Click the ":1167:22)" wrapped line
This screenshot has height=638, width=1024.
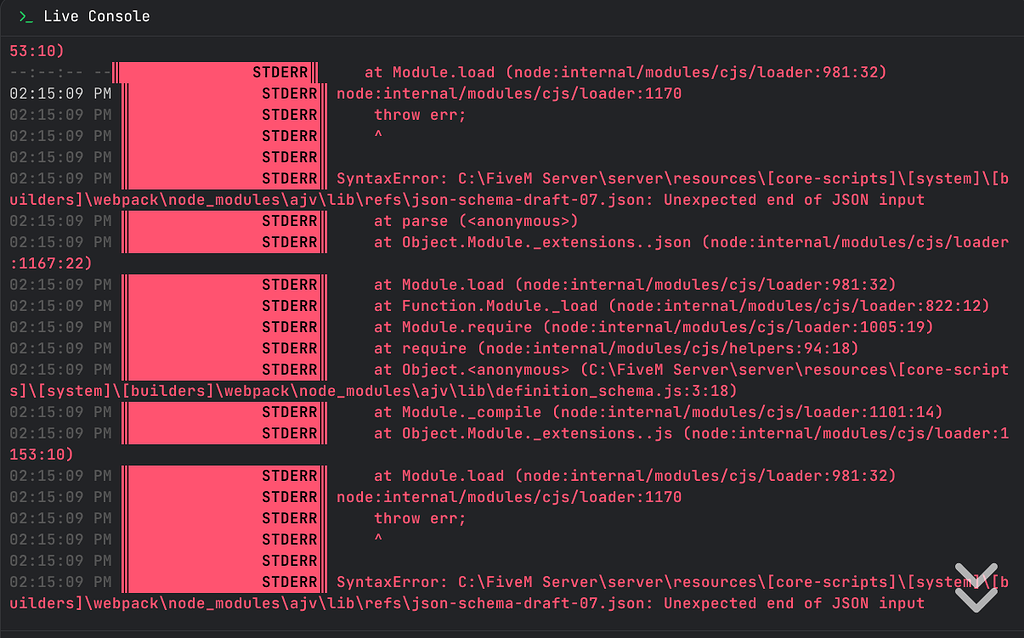(x=51, y=264)
